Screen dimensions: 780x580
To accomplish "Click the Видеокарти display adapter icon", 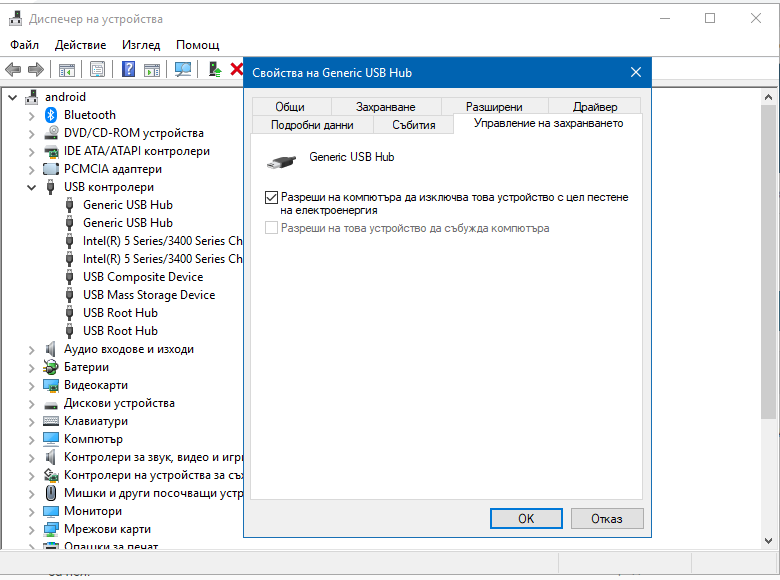I will (51, 385).
